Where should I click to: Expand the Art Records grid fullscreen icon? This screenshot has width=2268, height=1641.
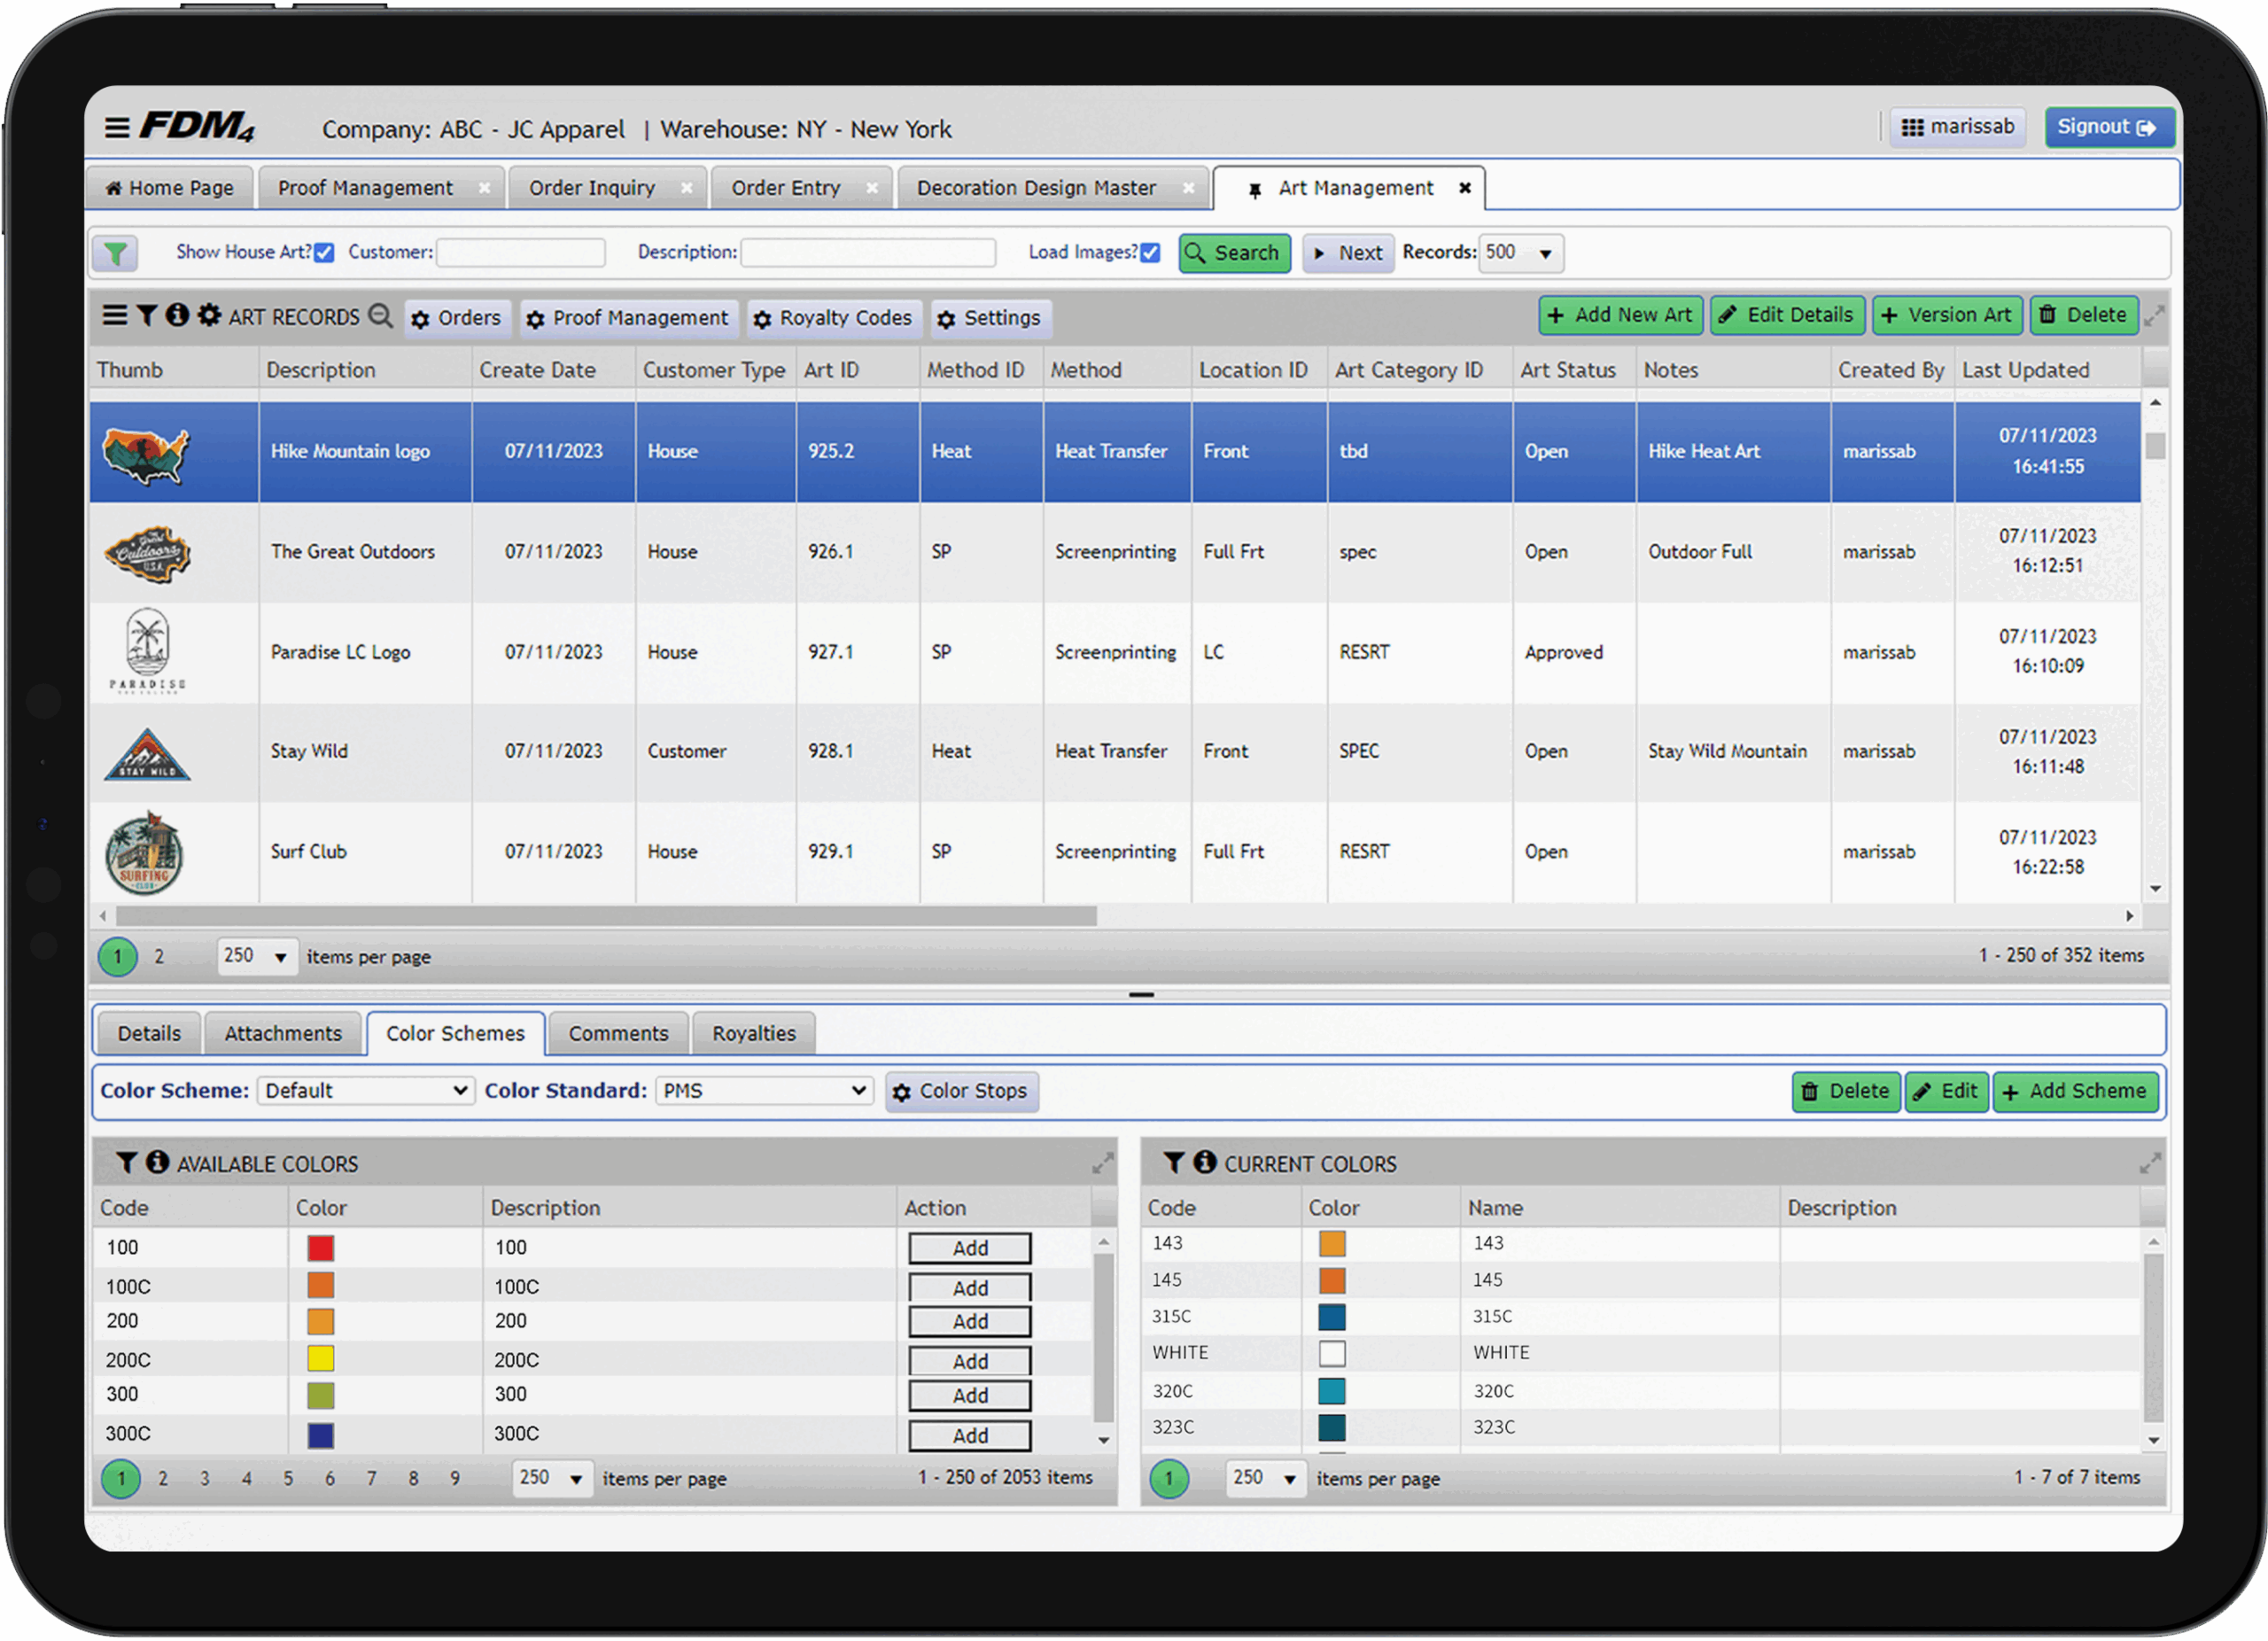(2154, 316)
